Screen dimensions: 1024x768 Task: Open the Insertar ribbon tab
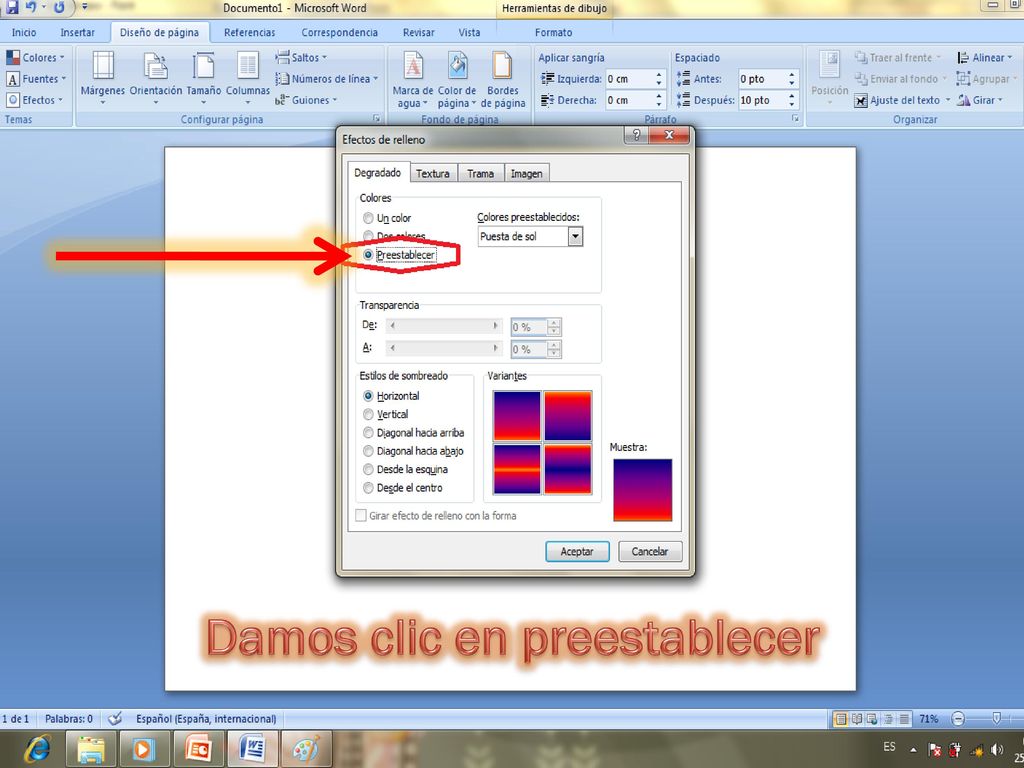78,32
